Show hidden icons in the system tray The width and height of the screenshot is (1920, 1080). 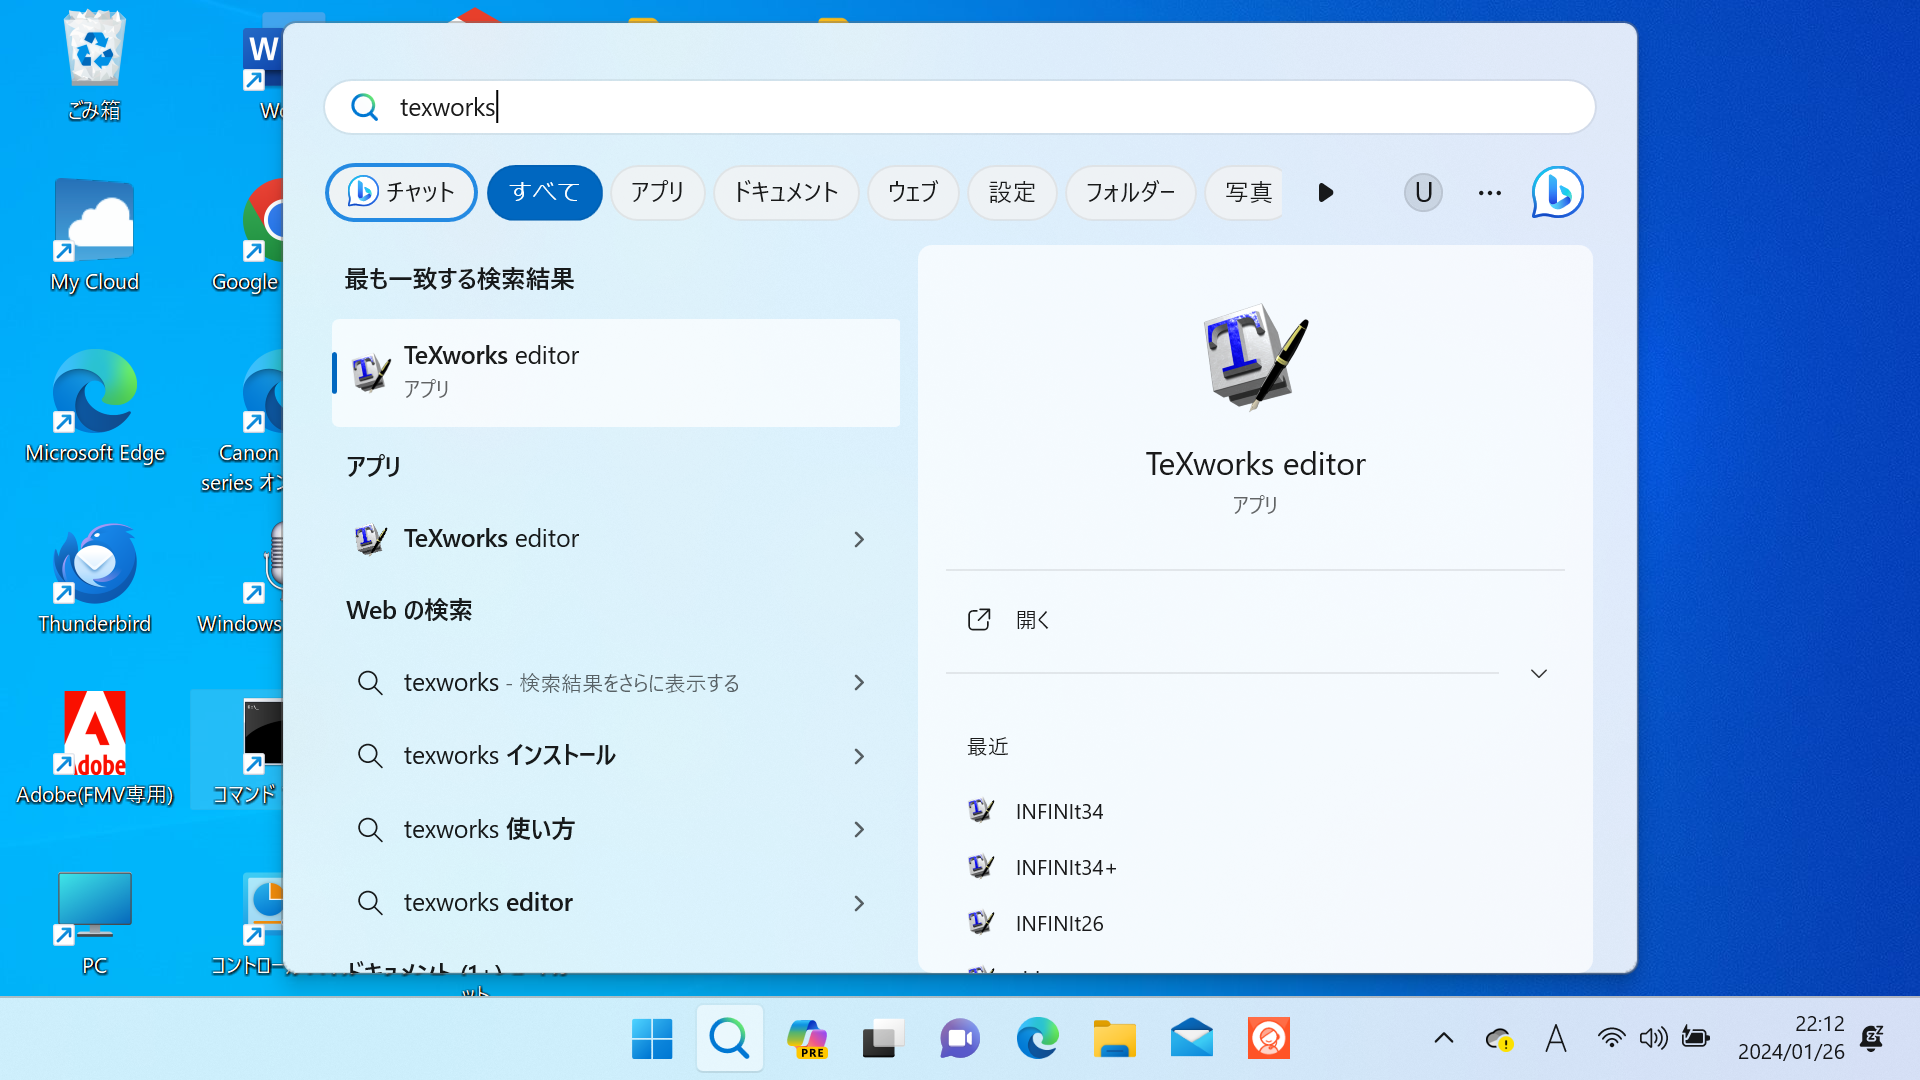[1443, 1038]
